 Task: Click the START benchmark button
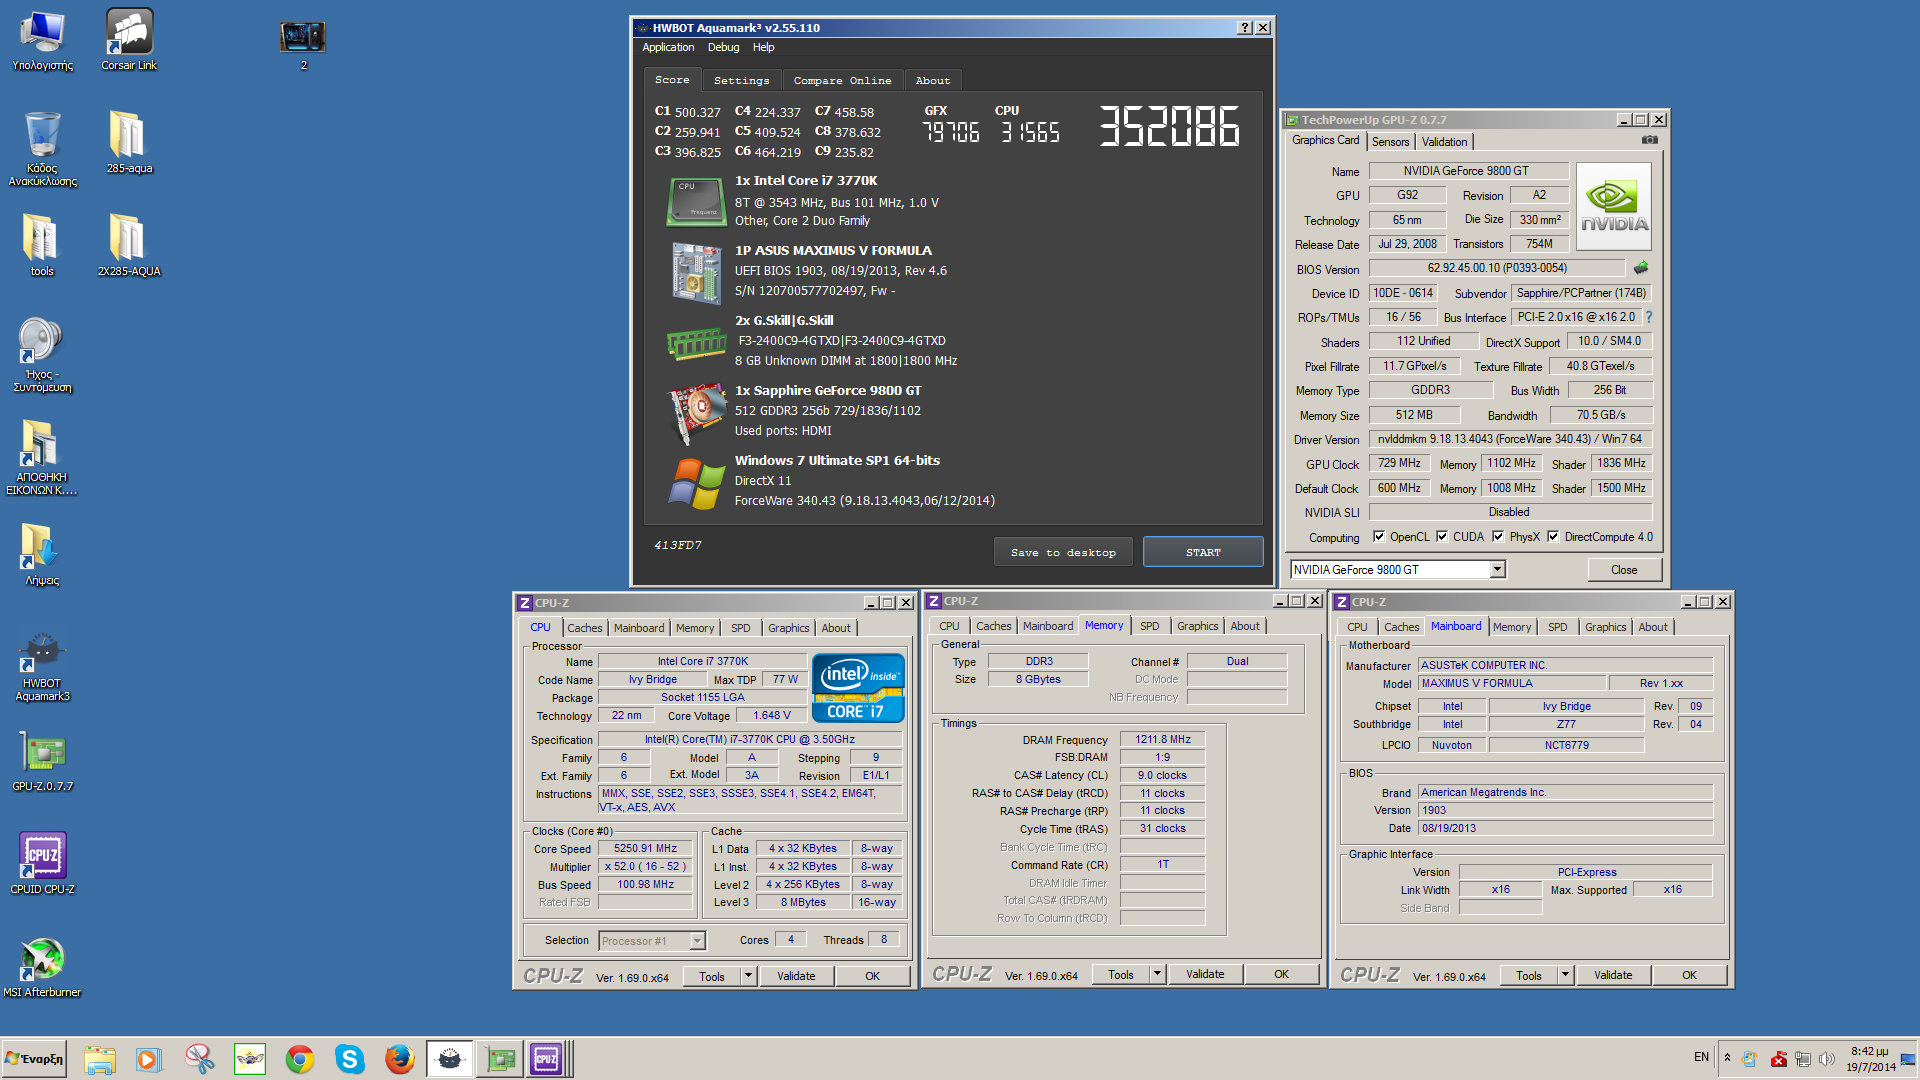1203,552
